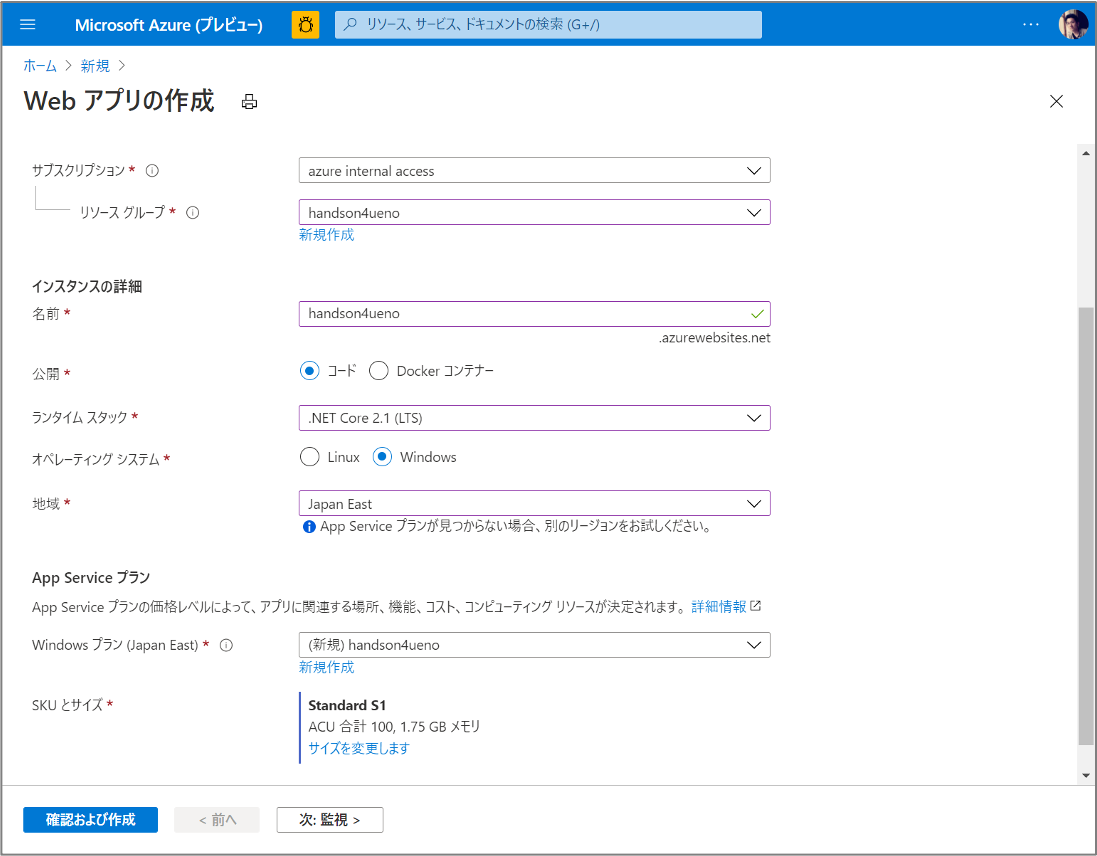The height and width of the screenshot is (856, 1097).
Task: Click 新規作成 under Windows plan
Action: click(327, 667)
